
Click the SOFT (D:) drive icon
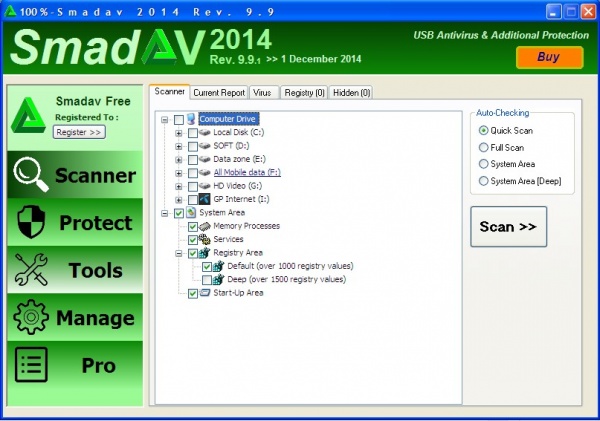(205, 146)
